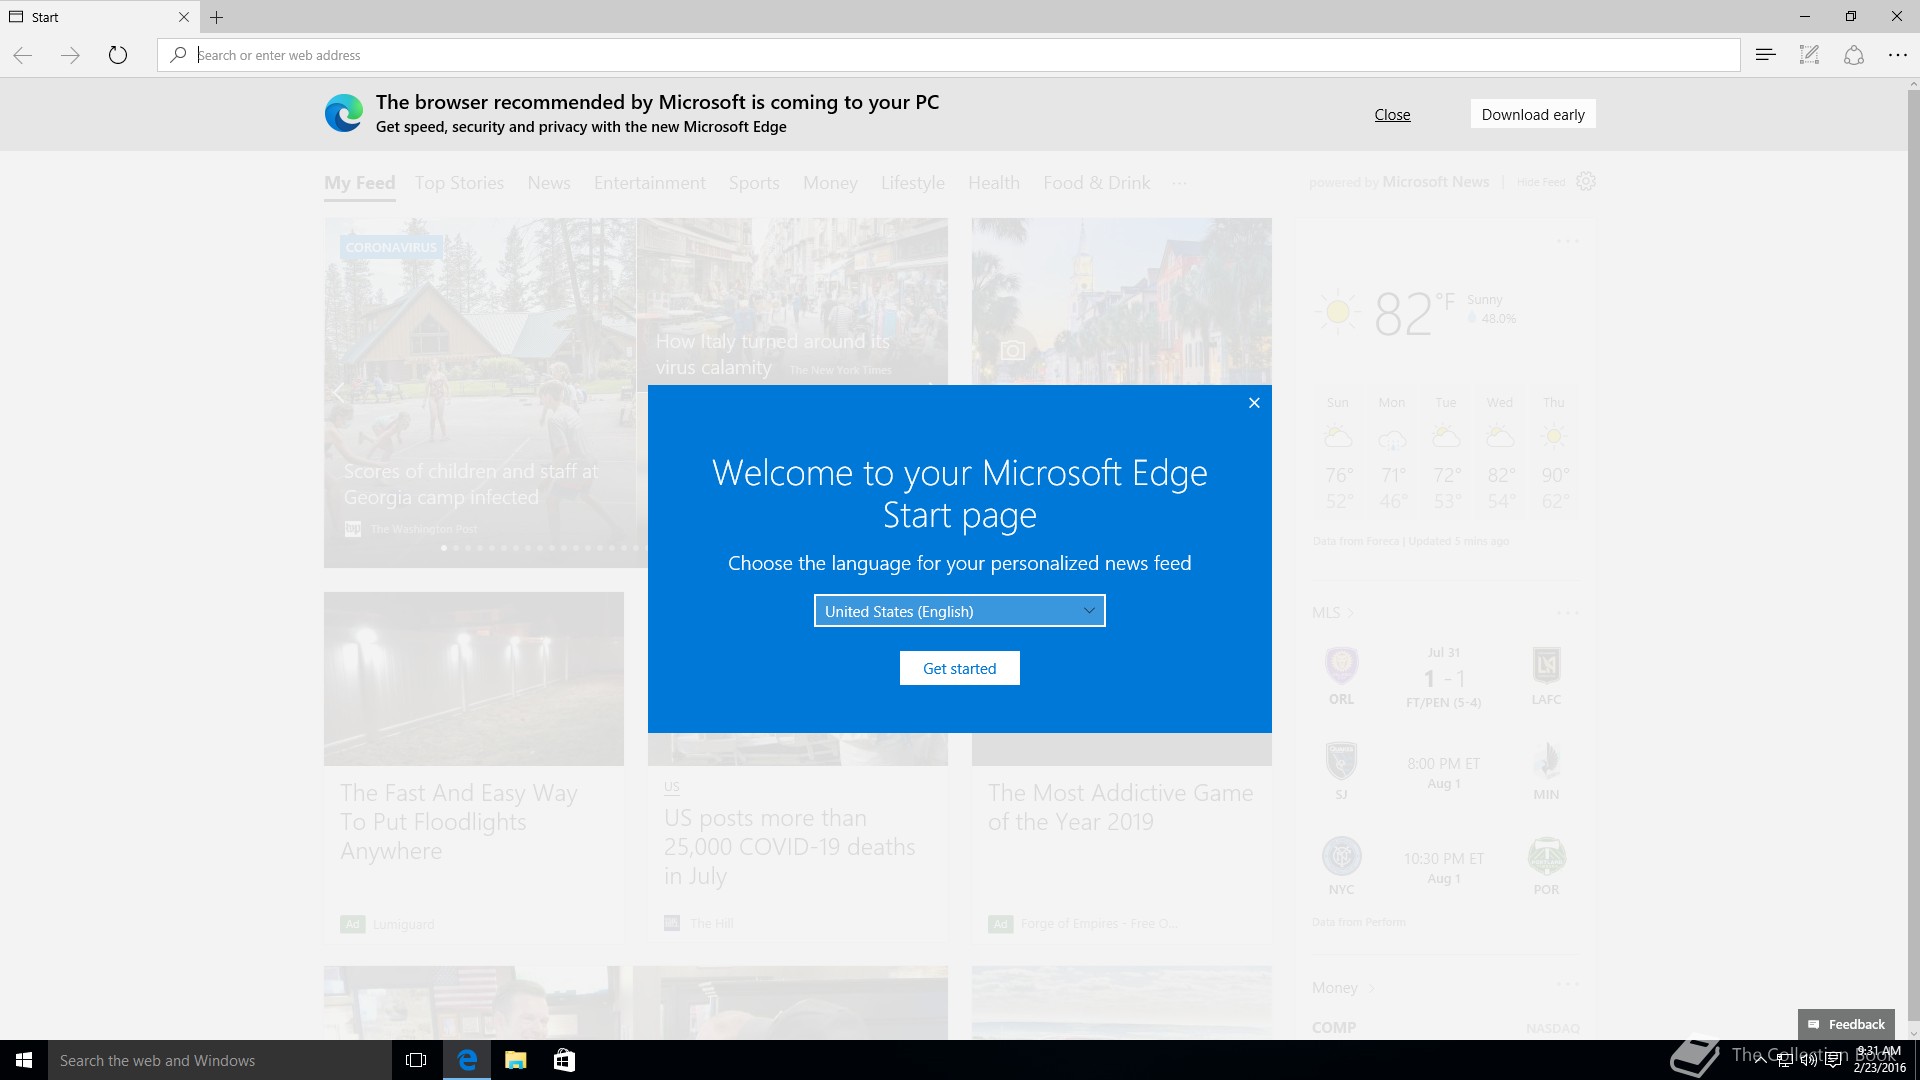Open the Floodlights ad article
The image size is (1920, 1080).
[459, 822]
